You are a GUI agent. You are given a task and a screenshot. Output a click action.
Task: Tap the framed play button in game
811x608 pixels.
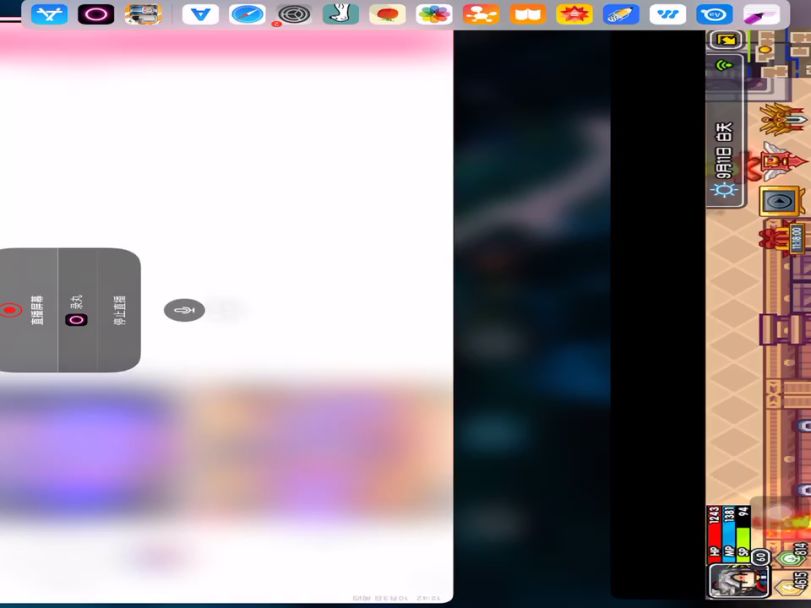[x=778, y=201]
